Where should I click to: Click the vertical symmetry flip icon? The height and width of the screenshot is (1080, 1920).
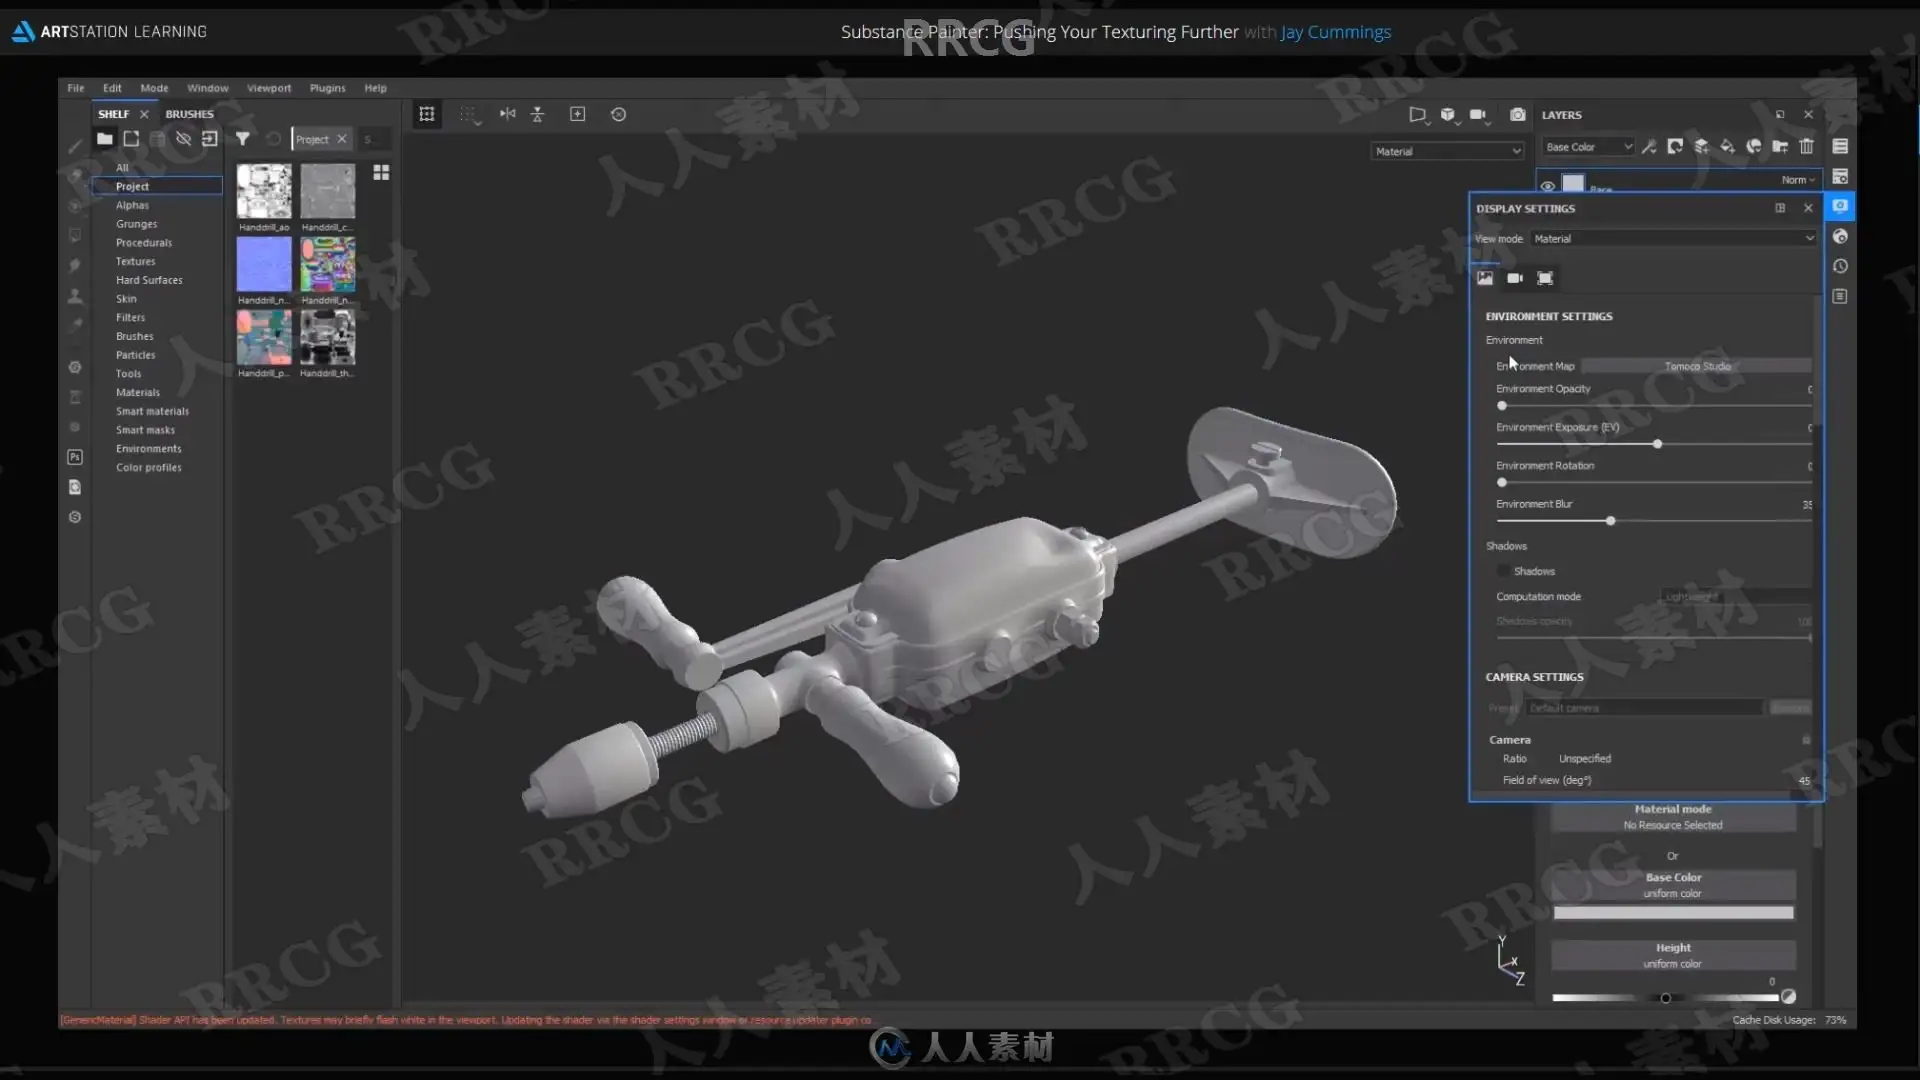pos(537,114)
